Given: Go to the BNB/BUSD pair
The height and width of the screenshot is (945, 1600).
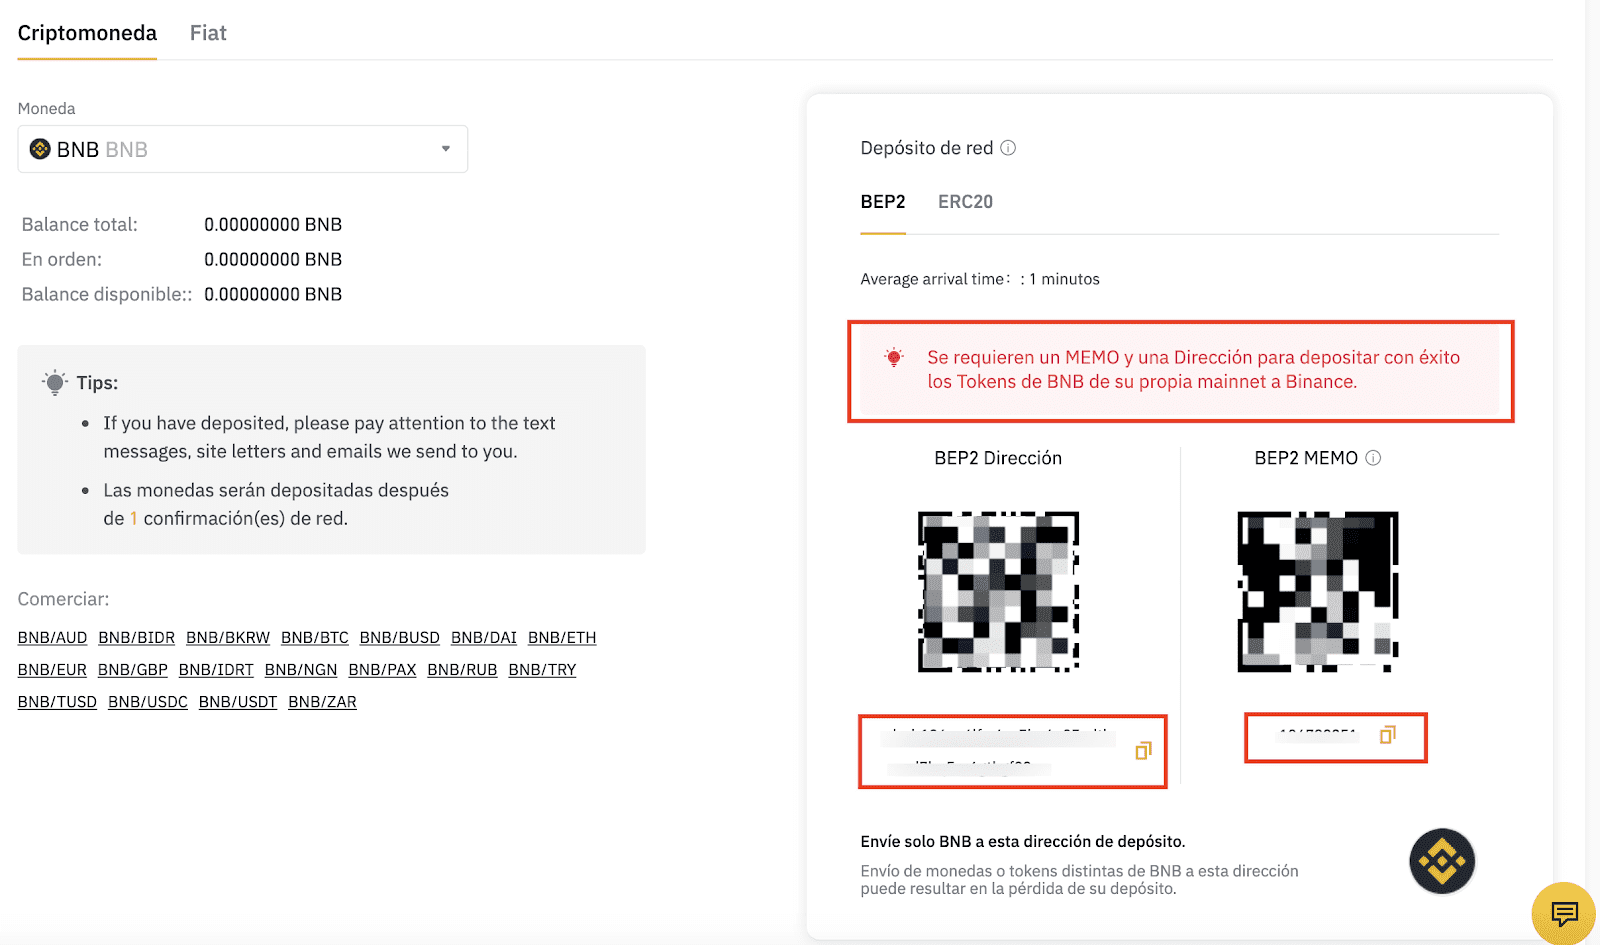Looking at the screenshot, I should pos(400,638).
